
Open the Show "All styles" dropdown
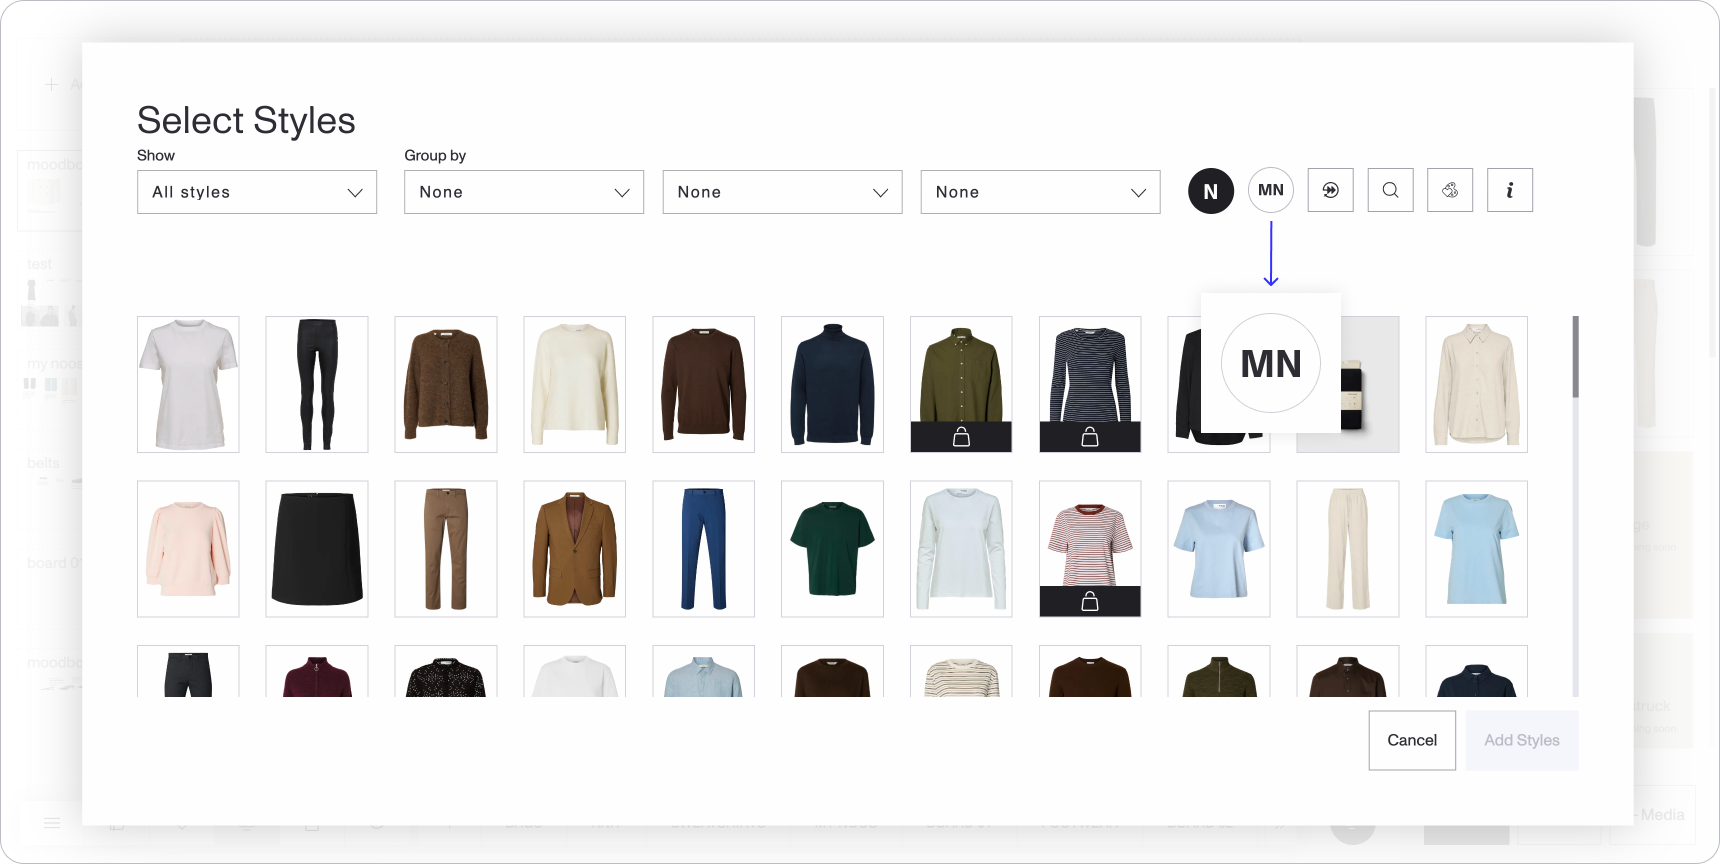tap(257, 192)
